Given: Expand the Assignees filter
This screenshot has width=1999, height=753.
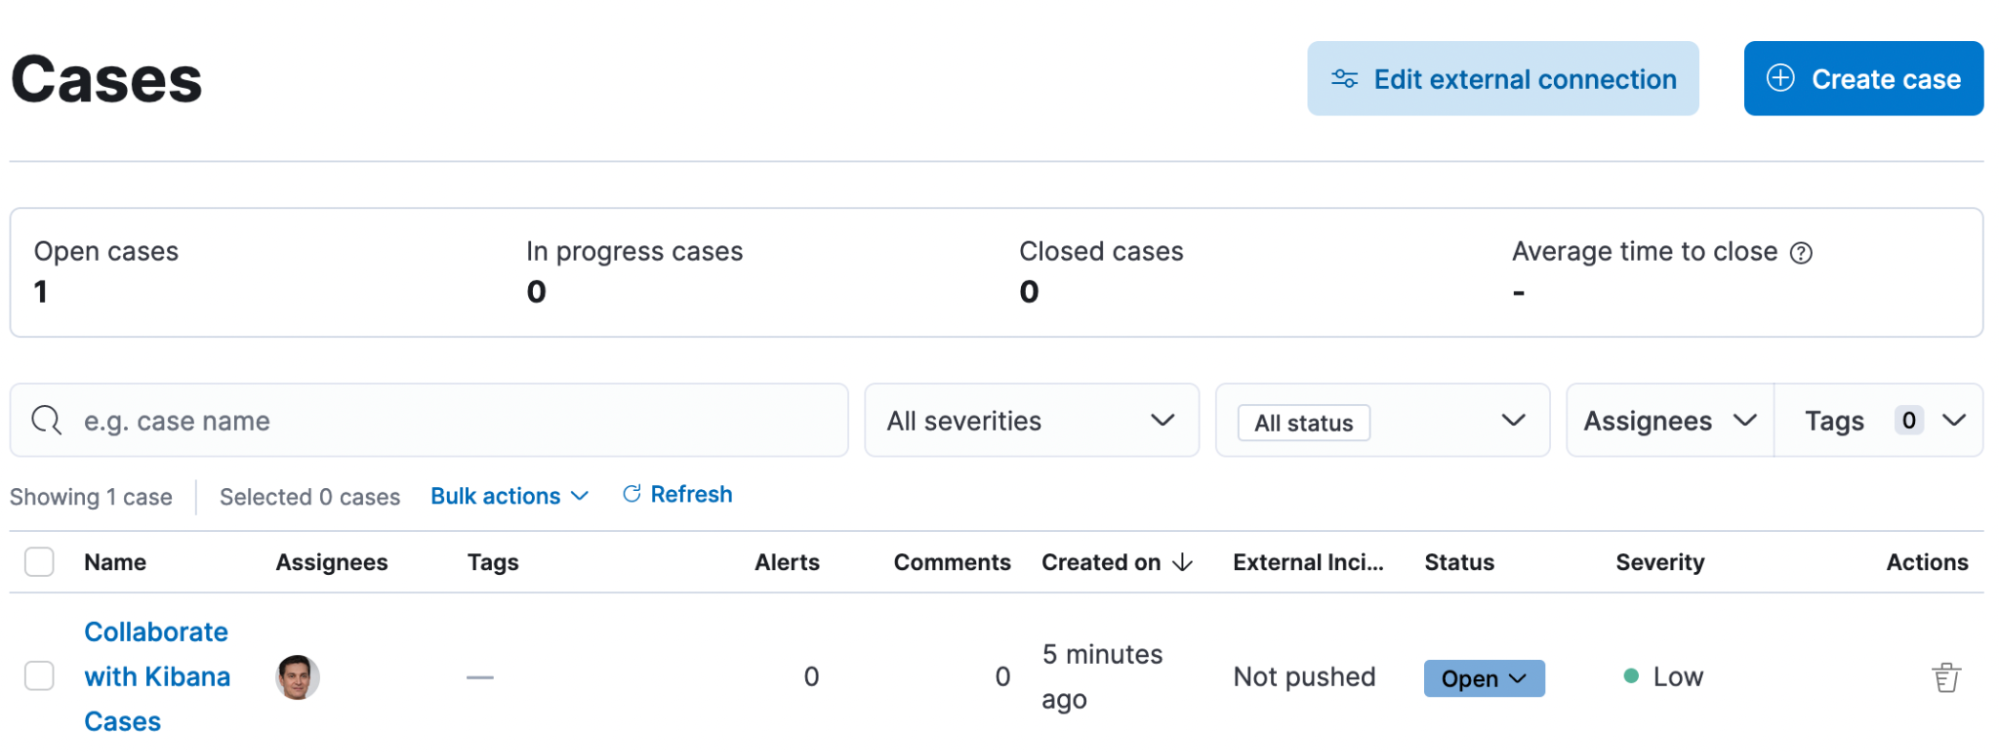Looking at the screenshot, I should point(1670,421).
